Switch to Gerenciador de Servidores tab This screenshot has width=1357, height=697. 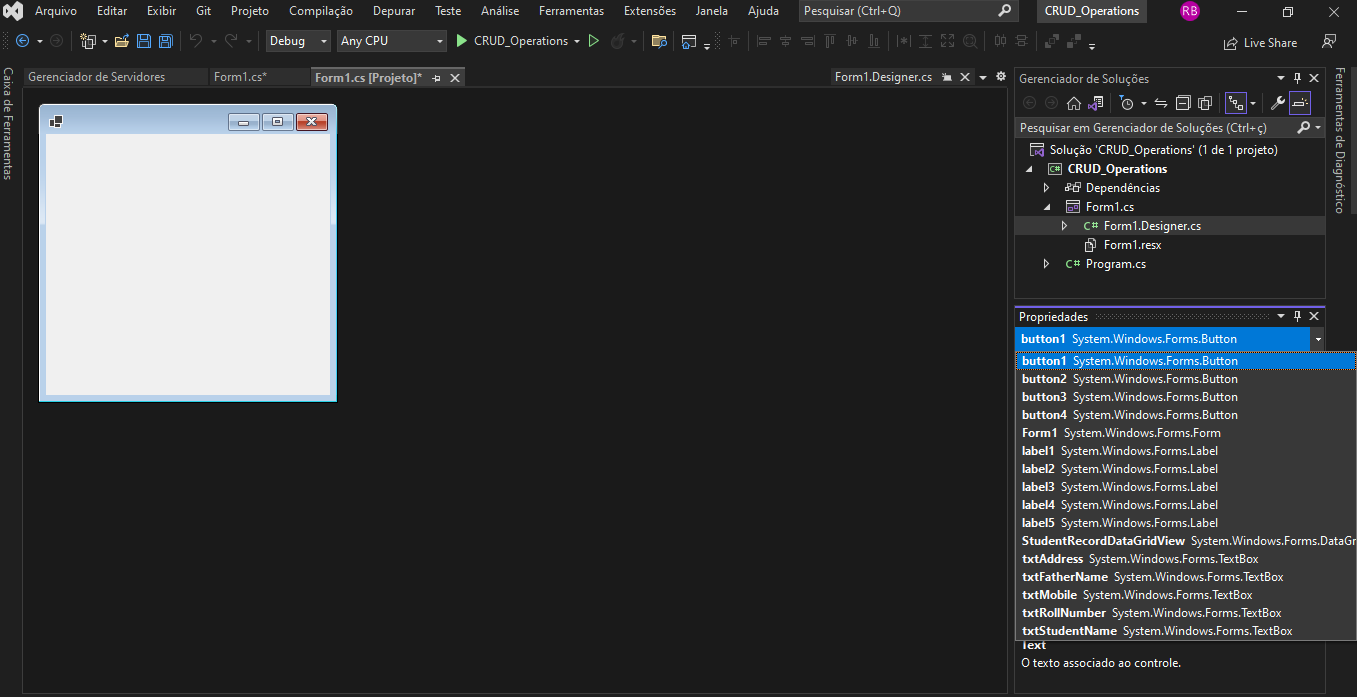97,77
